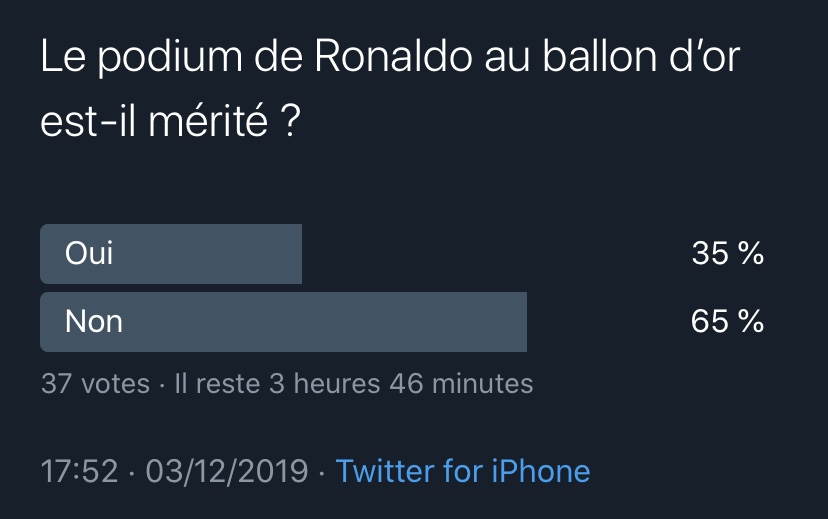Click the "37 votes" count

(x=95, y=383)
